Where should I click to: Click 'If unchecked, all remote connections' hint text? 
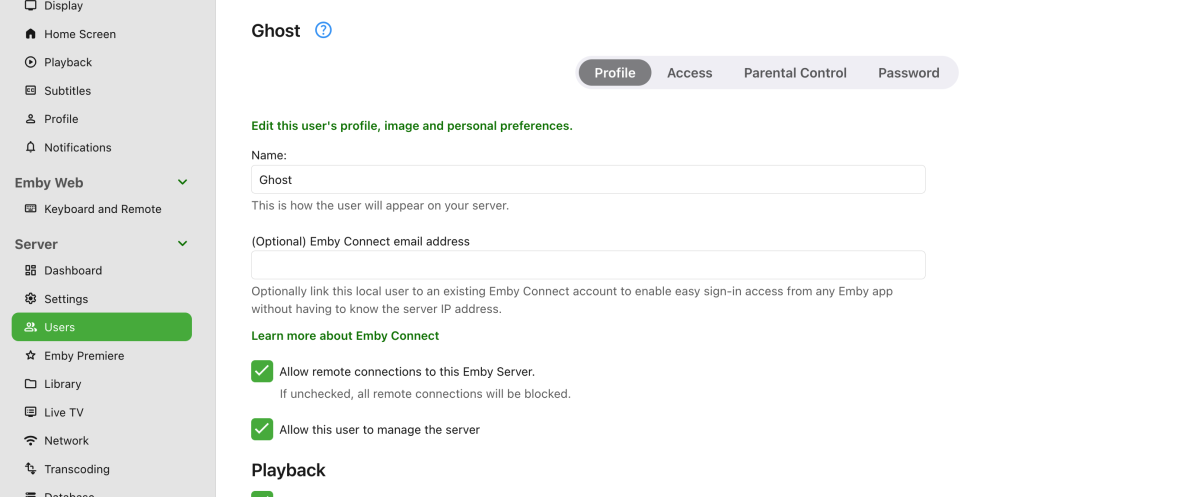(425, 394)
